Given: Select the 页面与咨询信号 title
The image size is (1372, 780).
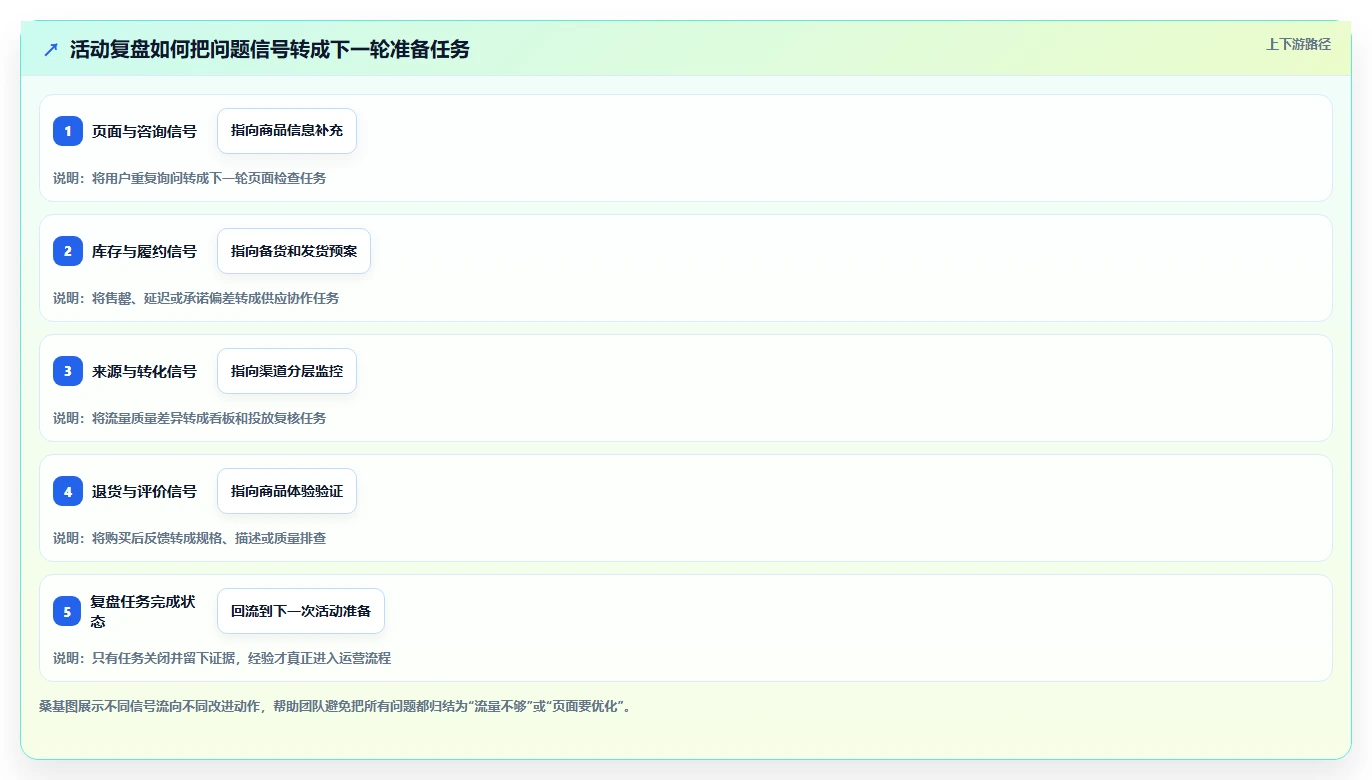Looking at the screenshot, I should [144, 131].
